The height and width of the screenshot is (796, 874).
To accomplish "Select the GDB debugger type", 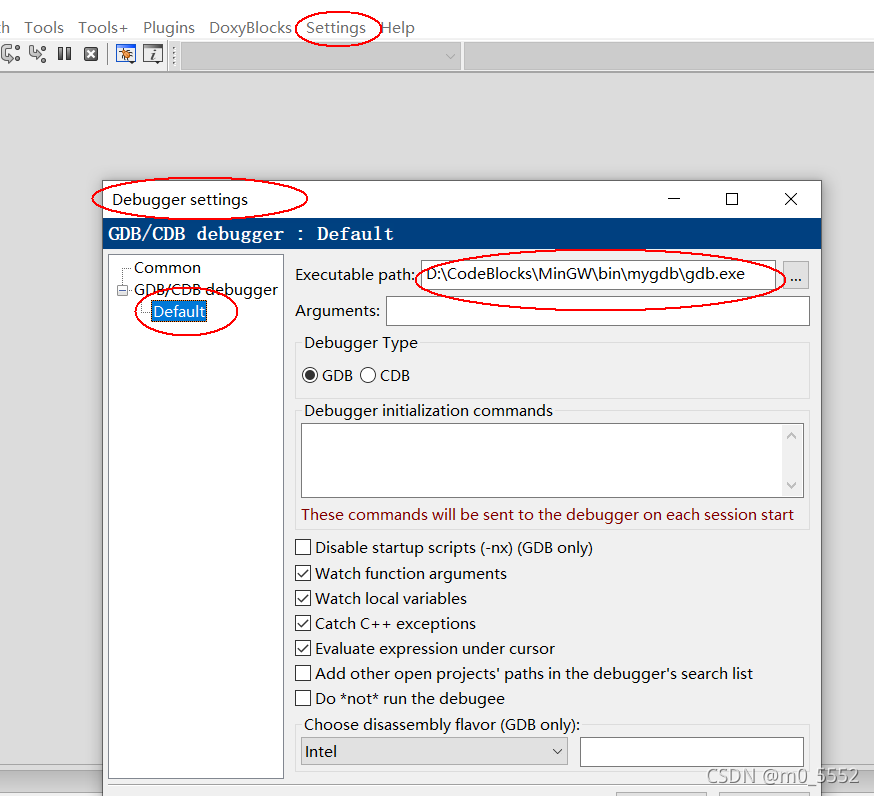I will pos(327,375).
